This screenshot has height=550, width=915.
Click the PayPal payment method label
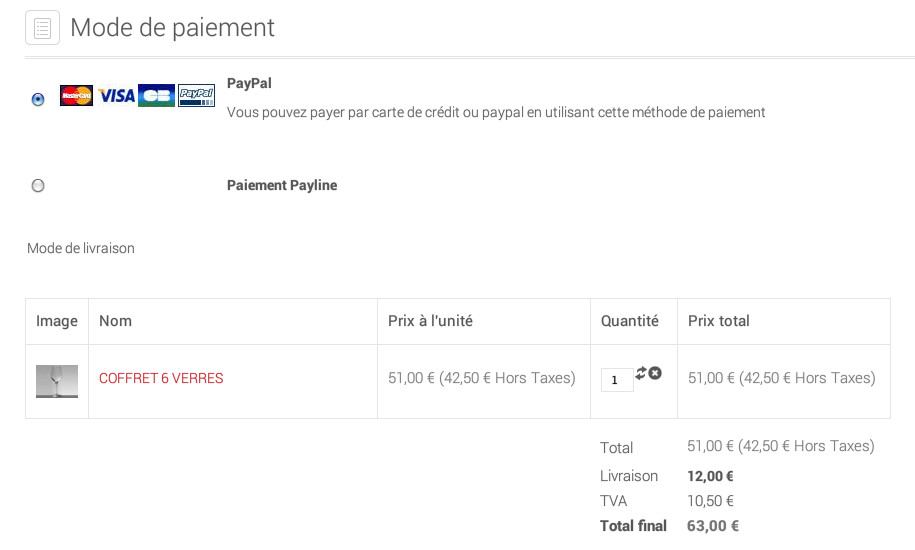coord(249,83)
